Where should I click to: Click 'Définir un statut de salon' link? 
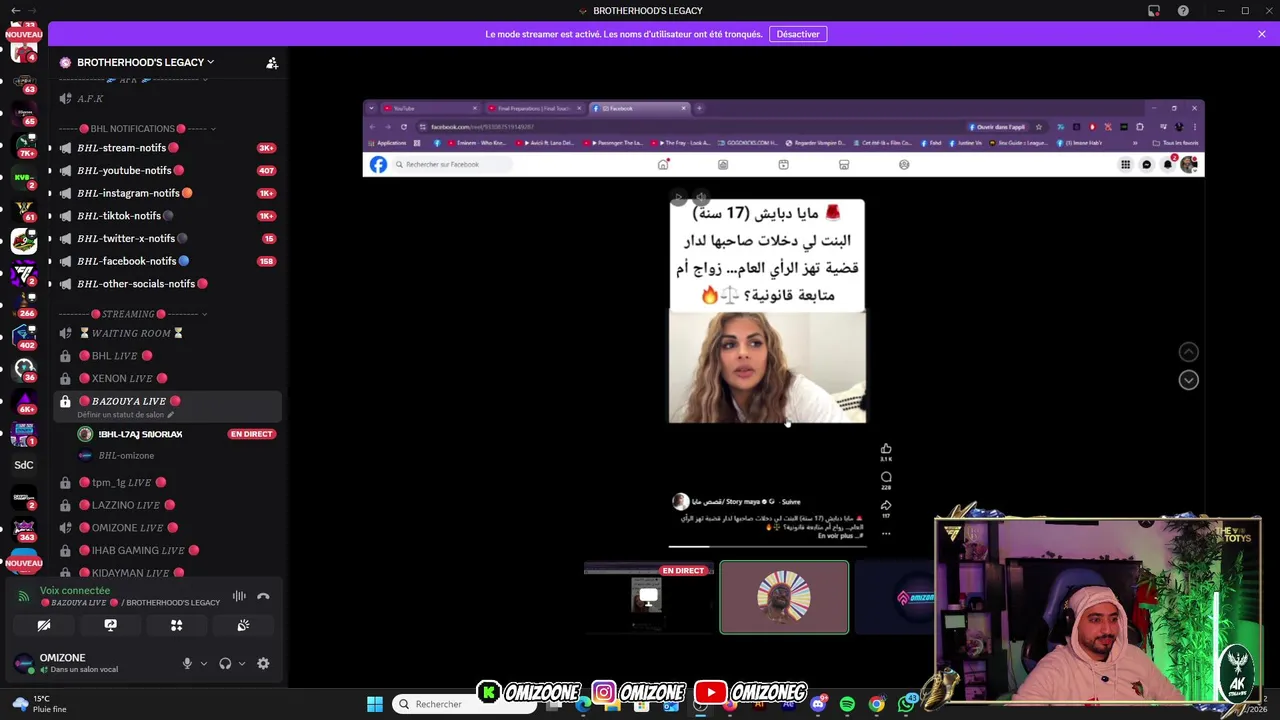pos(125,415)
